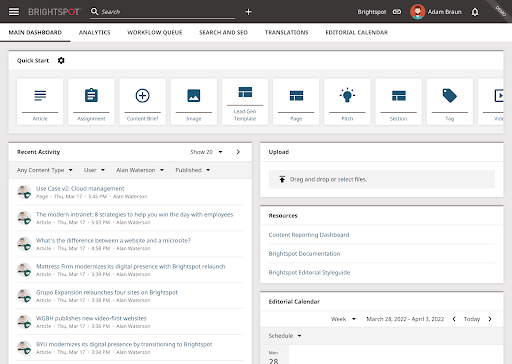Screen dimensions: 512x364
Task: Click the link icon beside Brightspot
Action: tap(397, 12)
